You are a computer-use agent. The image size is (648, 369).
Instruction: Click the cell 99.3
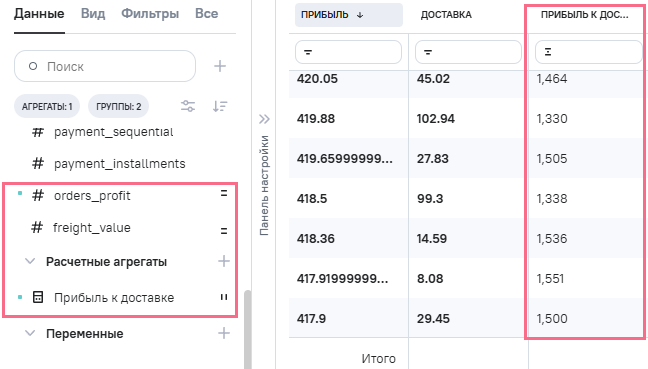(430, 199)
